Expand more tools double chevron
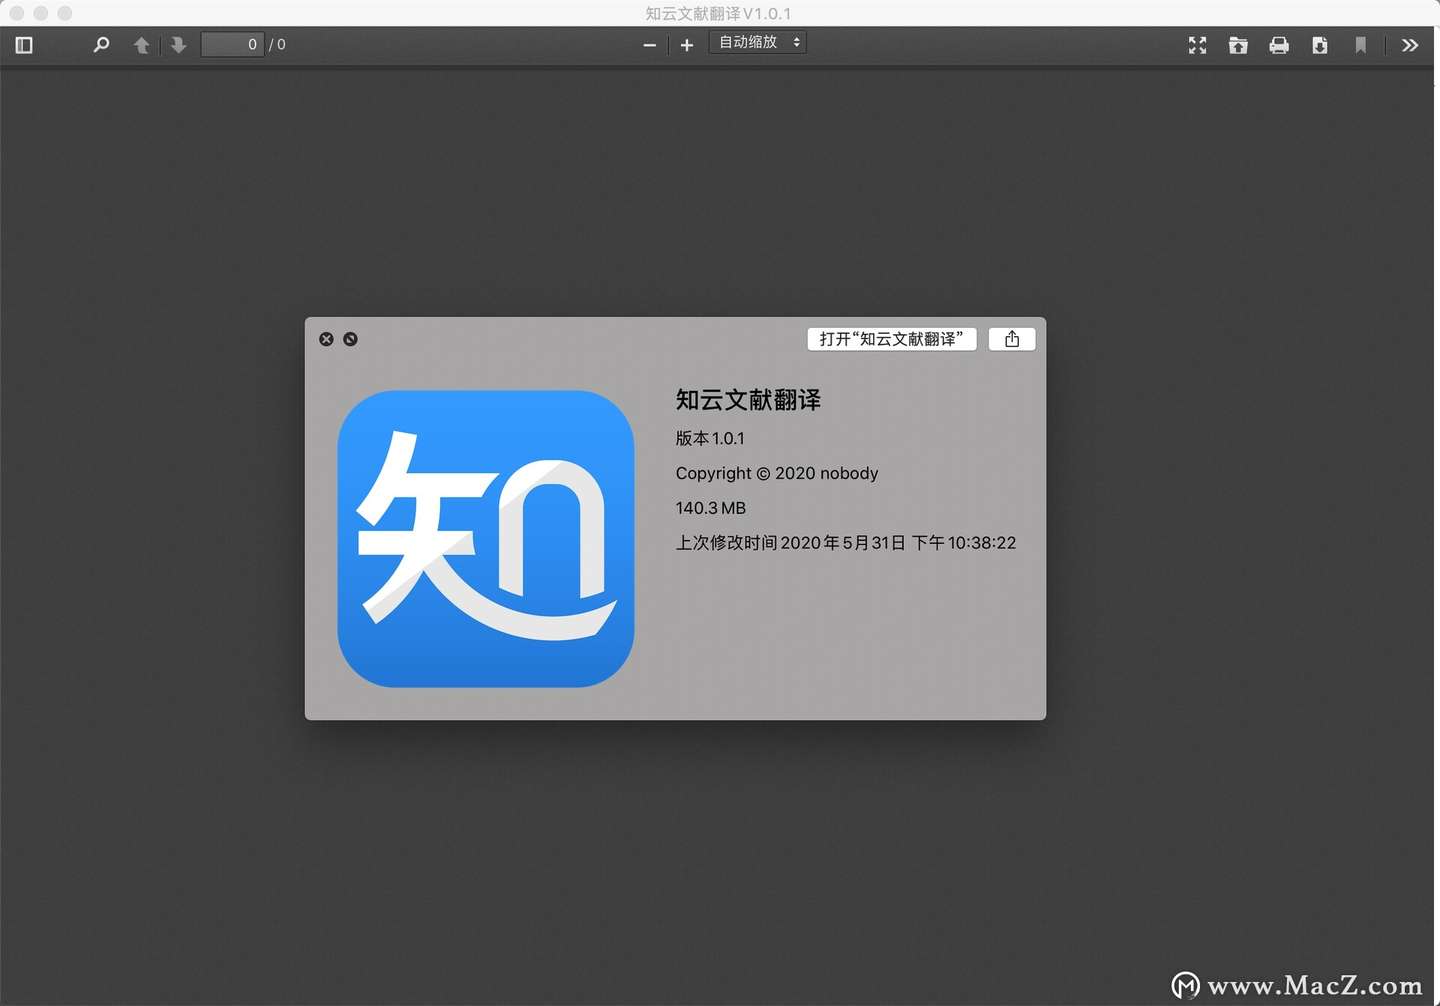Image resolution: width=1440 pixels, height=1006 pixels. (x=1410, y=45)
